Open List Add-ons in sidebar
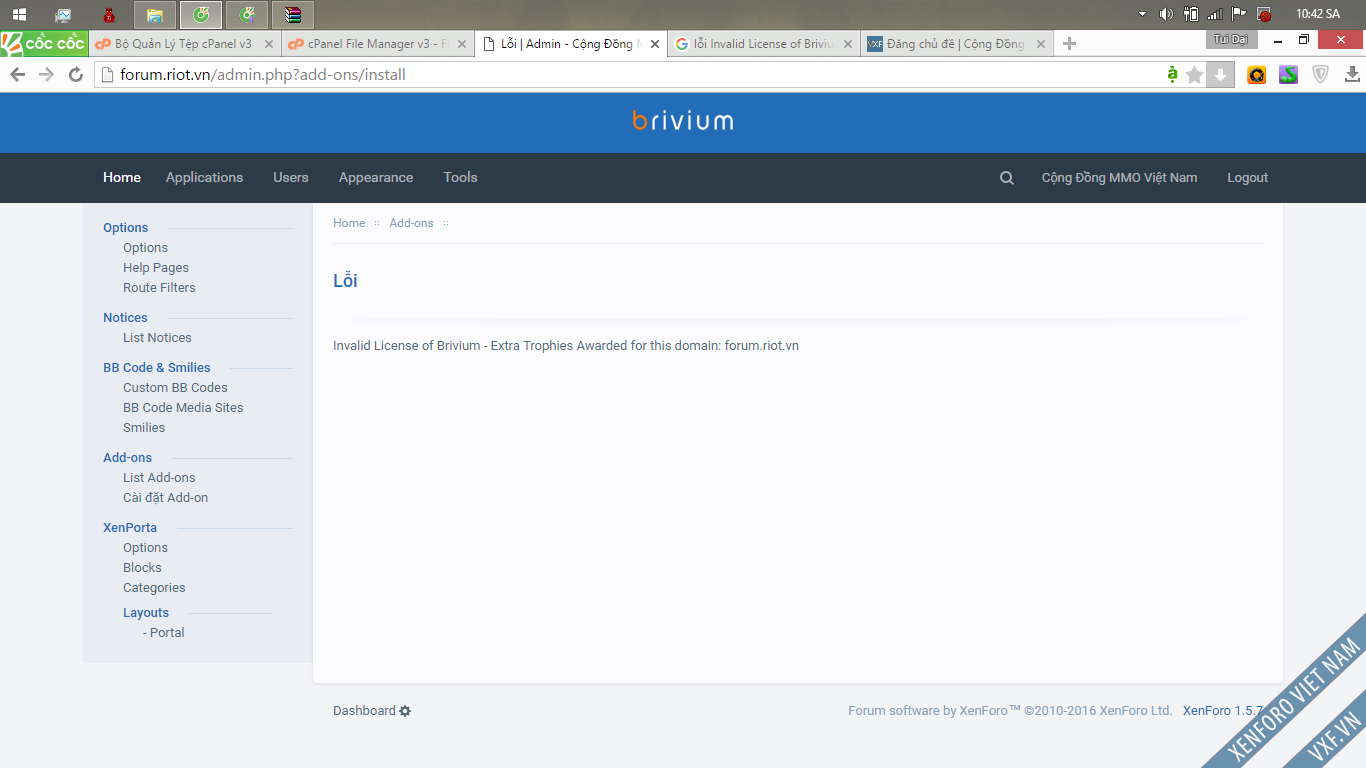This screenshot has height=768, width=1366. 159,478
